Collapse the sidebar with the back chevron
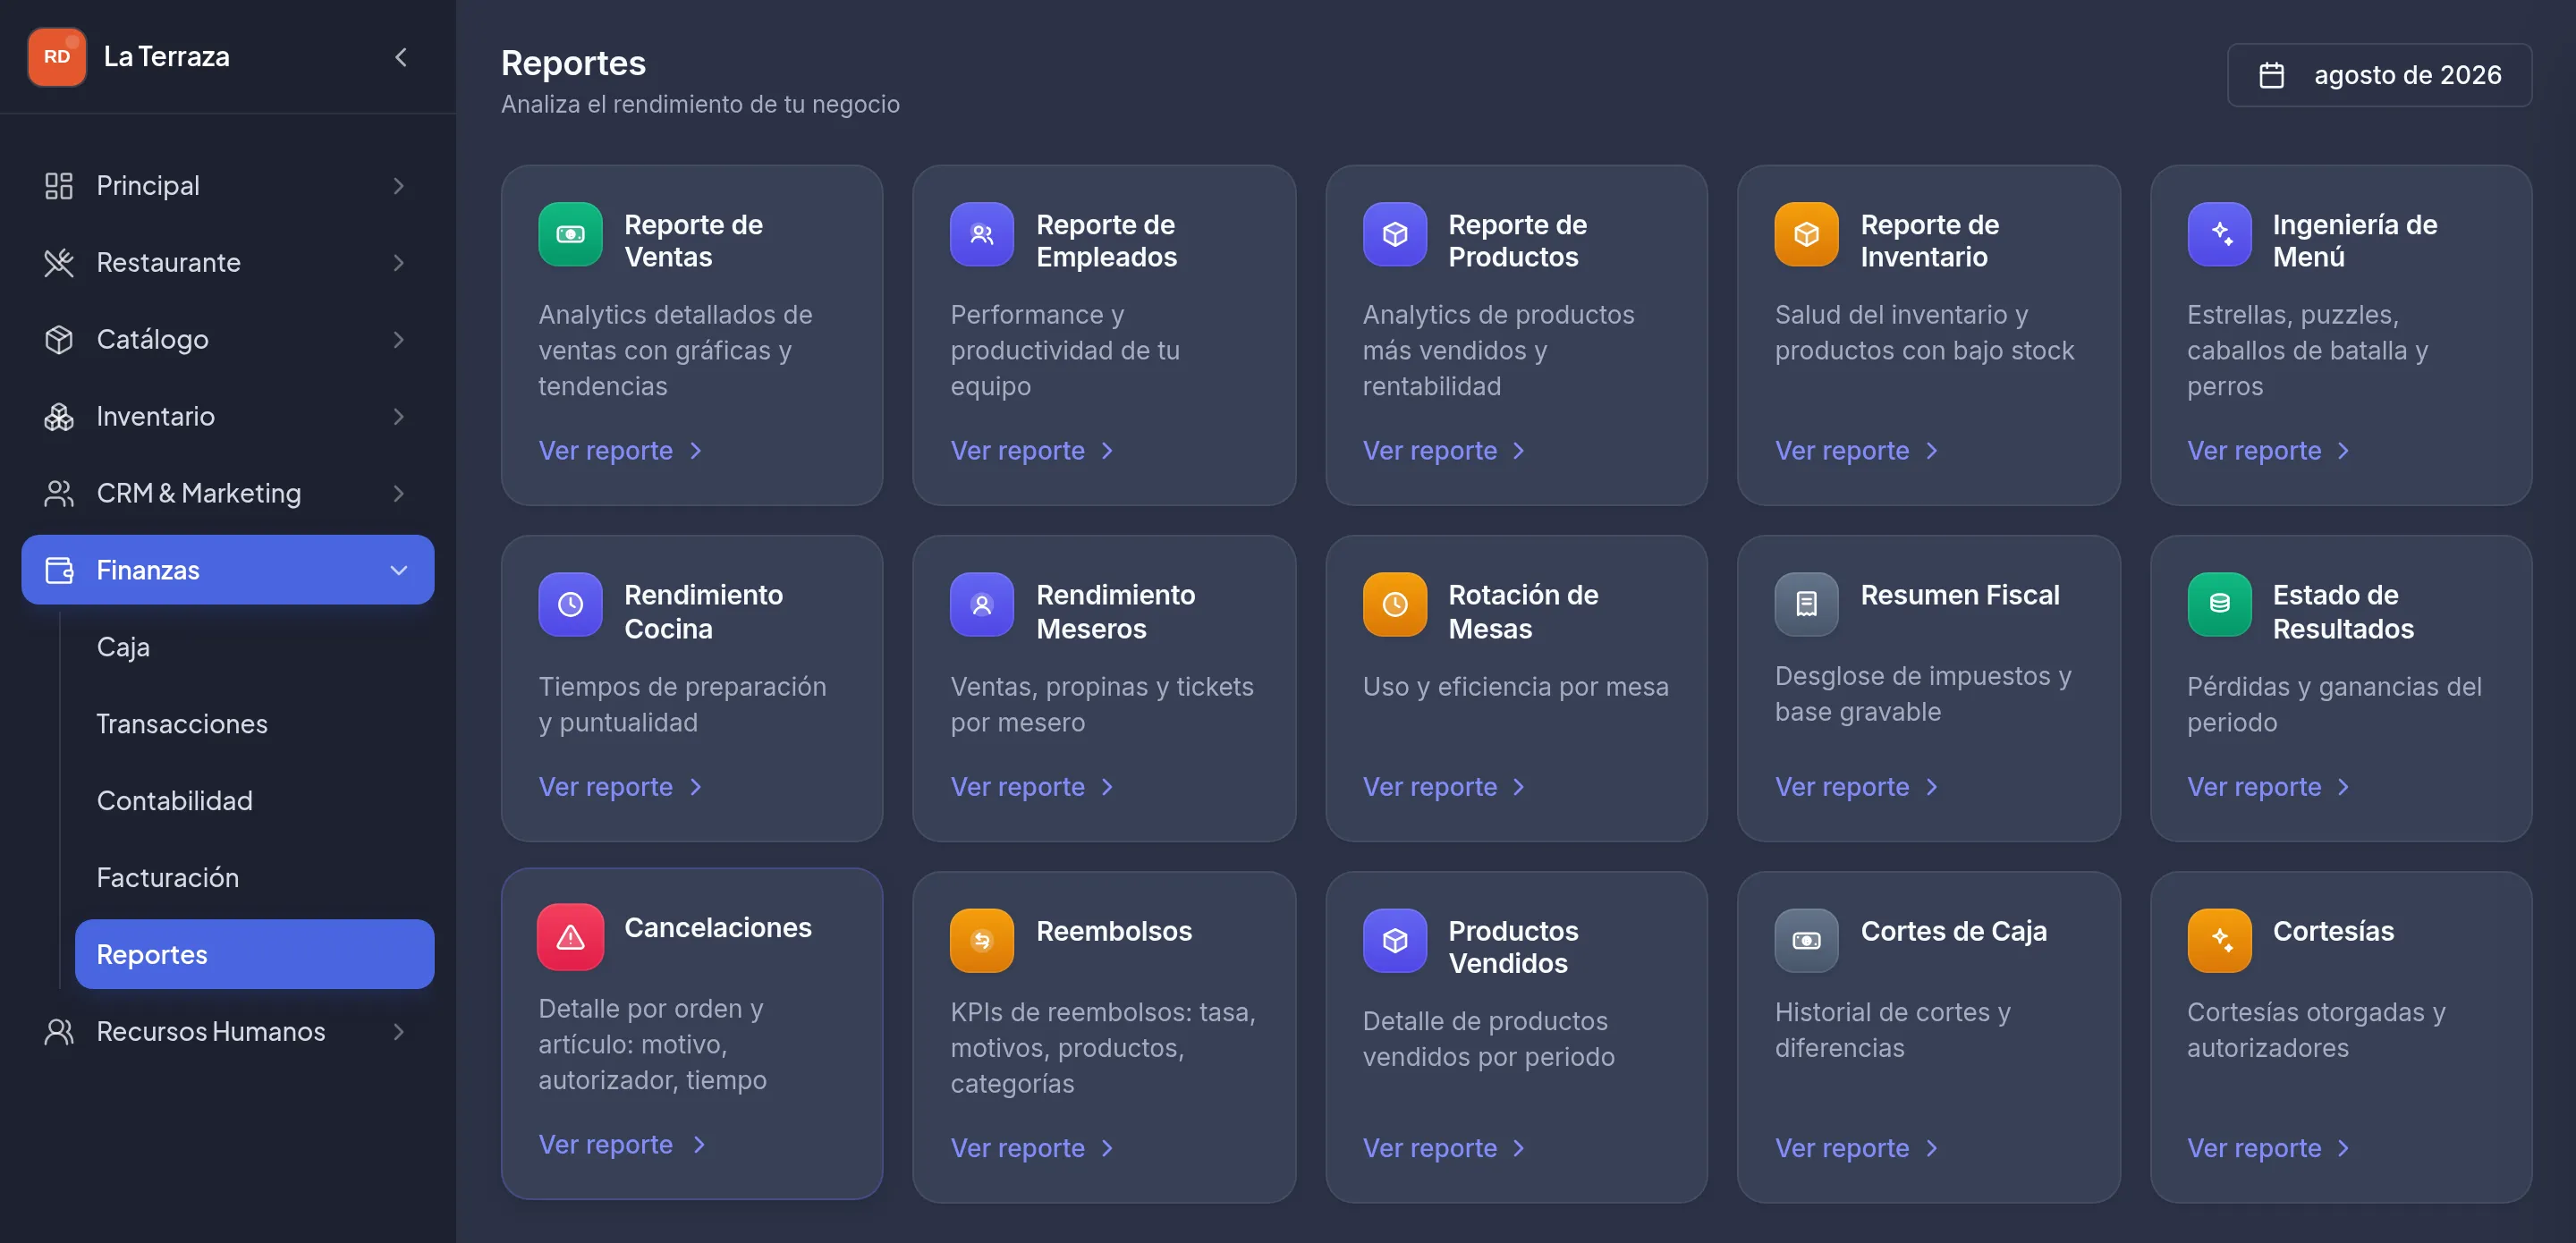Viewport: 2576px width, 1243px height. [401, 57]
